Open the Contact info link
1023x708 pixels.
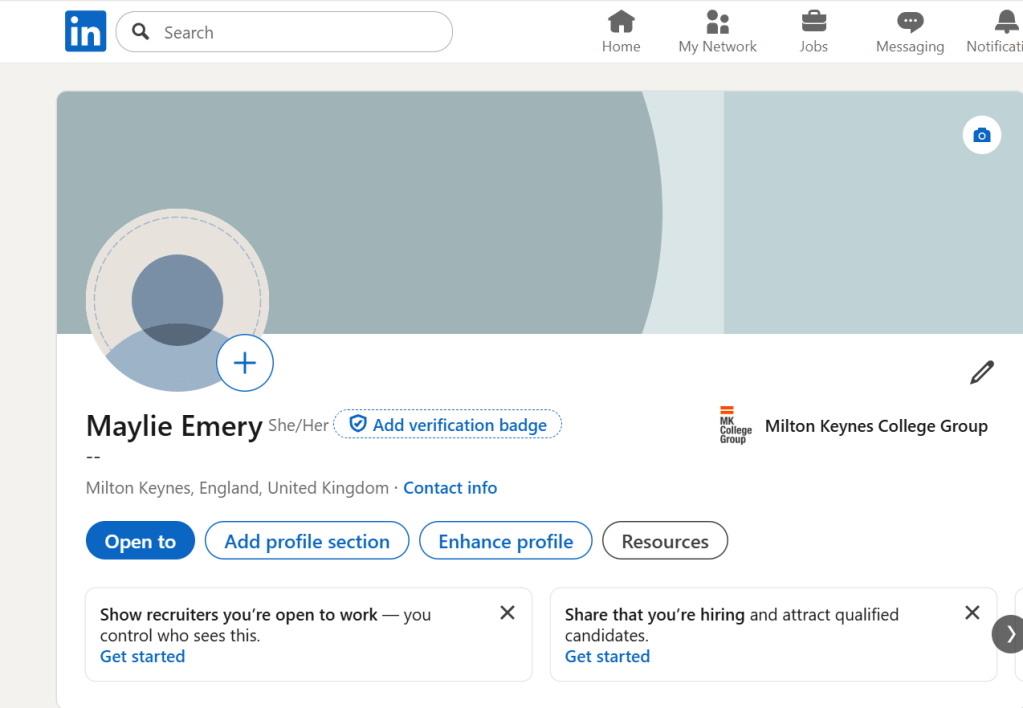pyautogui.click(x=450, y=488)
